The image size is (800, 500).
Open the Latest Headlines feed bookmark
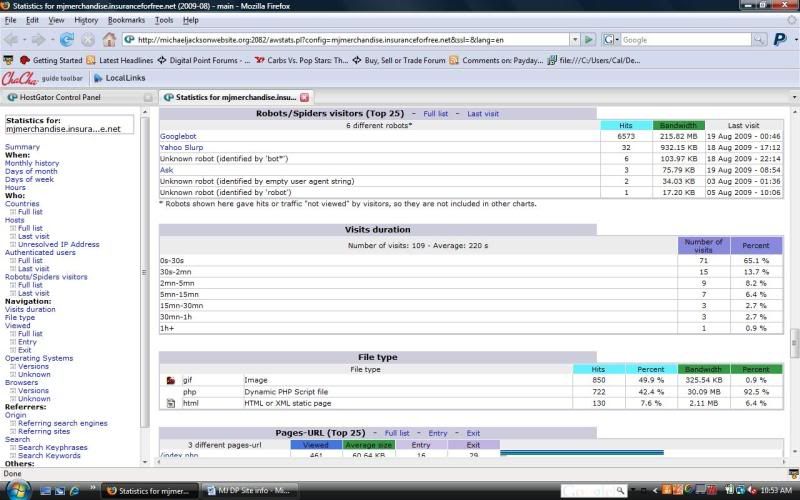[x=120, y=60]
